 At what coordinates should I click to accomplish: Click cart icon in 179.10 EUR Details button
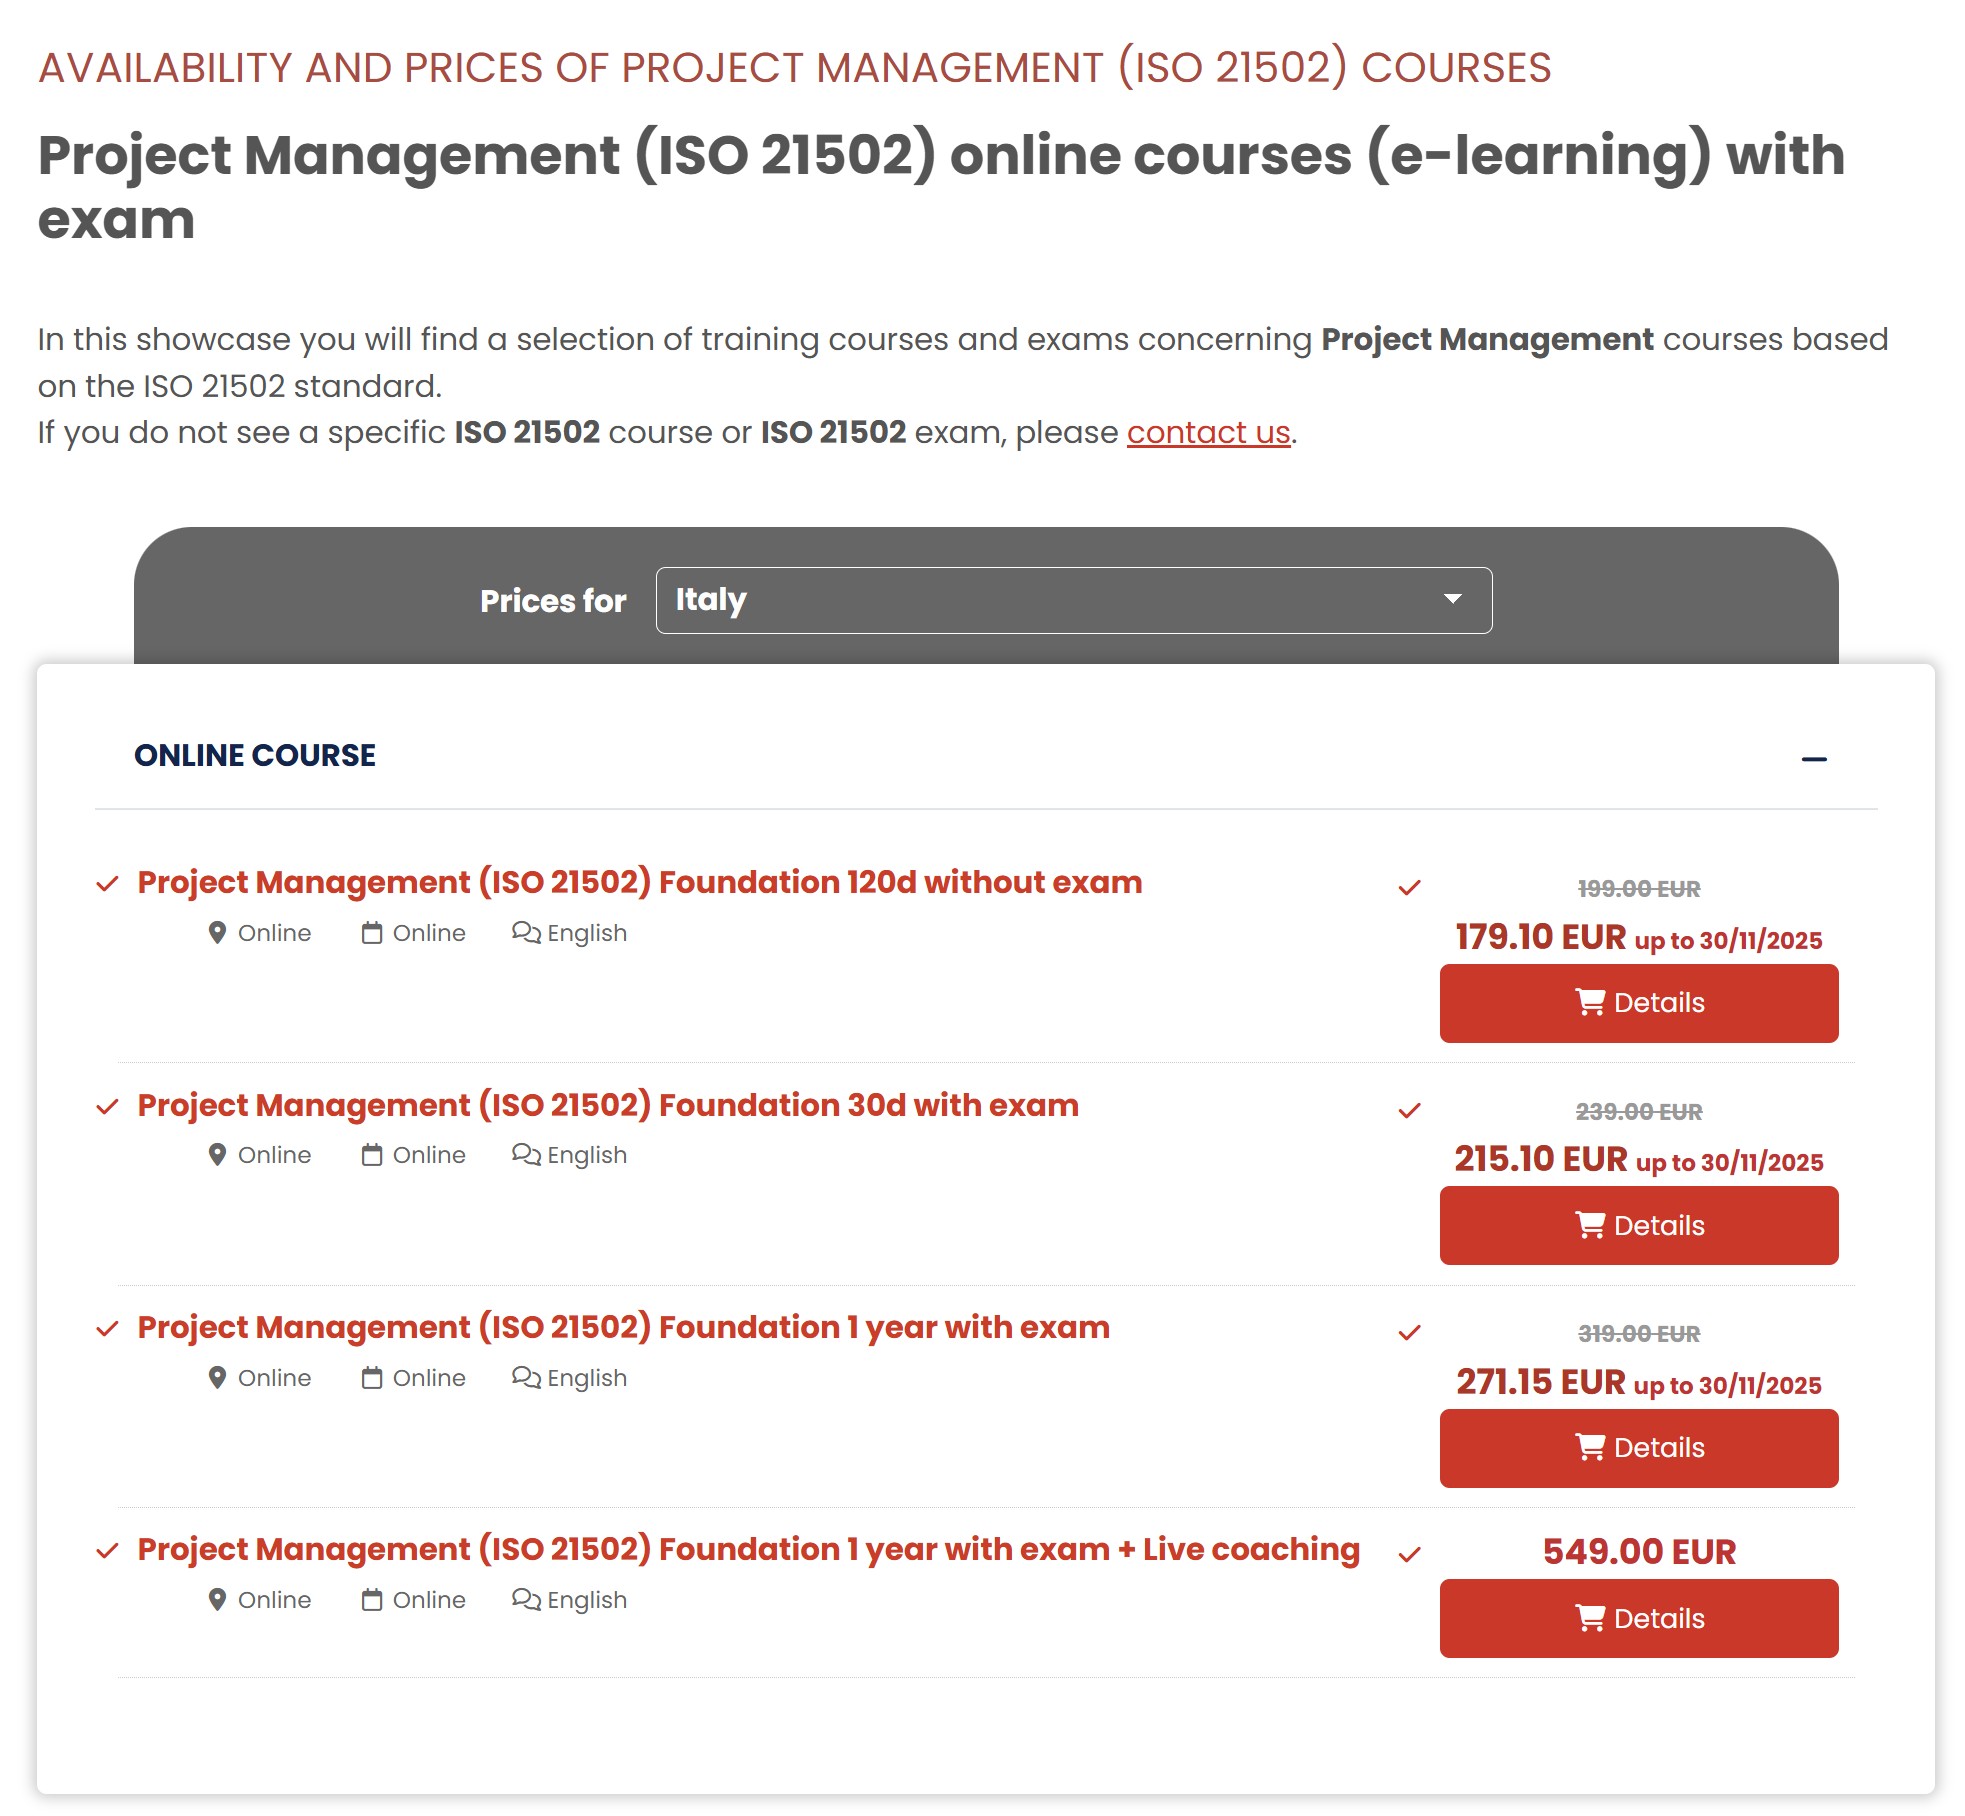pyautogui.click(x=1590, y=1002)
